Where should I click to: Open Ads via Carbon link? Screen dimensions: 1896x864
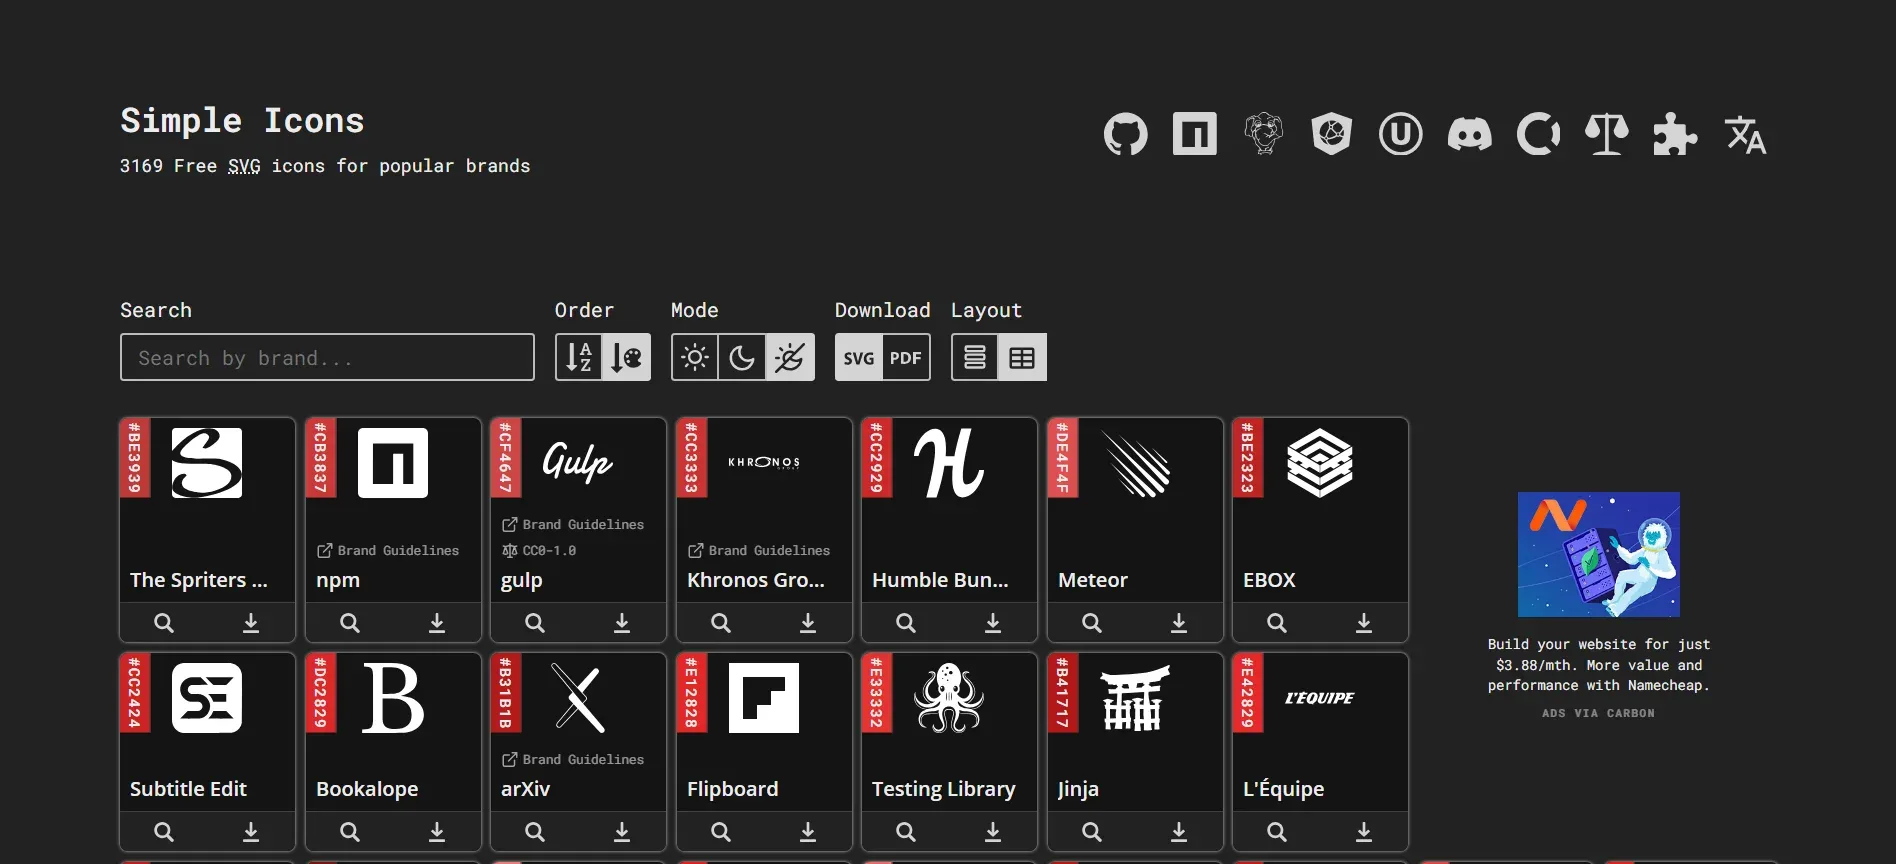1599,713
